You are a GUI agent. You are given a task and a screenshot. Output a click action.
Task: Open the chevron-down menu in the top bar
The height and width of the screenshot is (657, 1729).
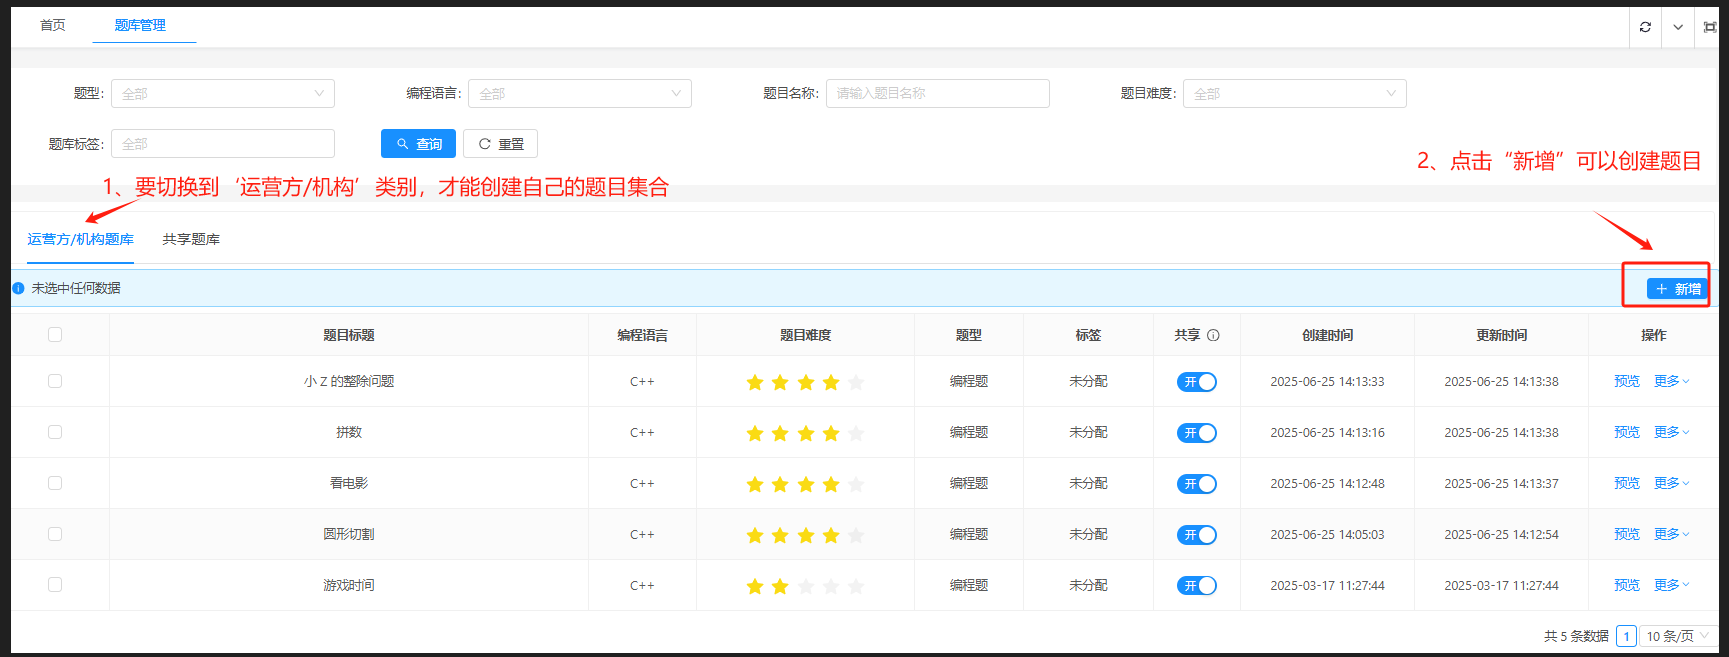point(1678,27)
